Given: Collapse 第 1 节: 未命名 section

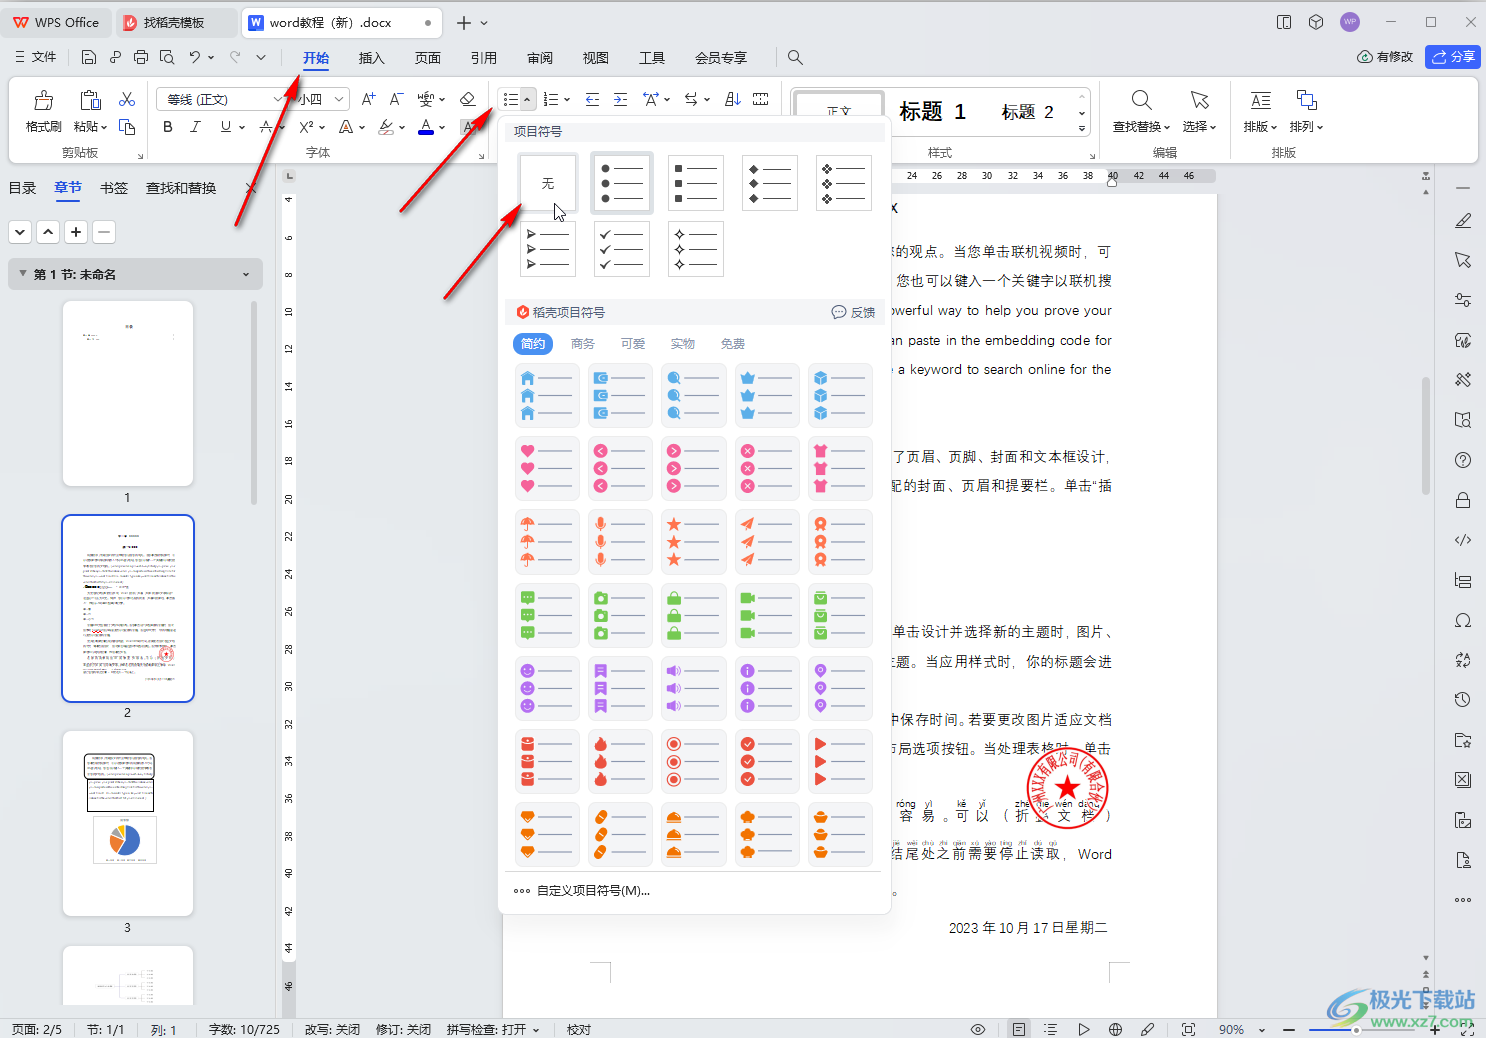Looking at the screenshot, I should (x=23, y=274).
